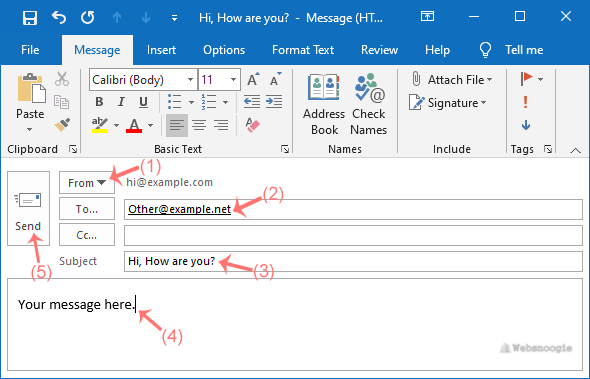Viewport: 590px width, 379px height.
Task: Click the Copy icon
Action: click(x=62, y=102)
